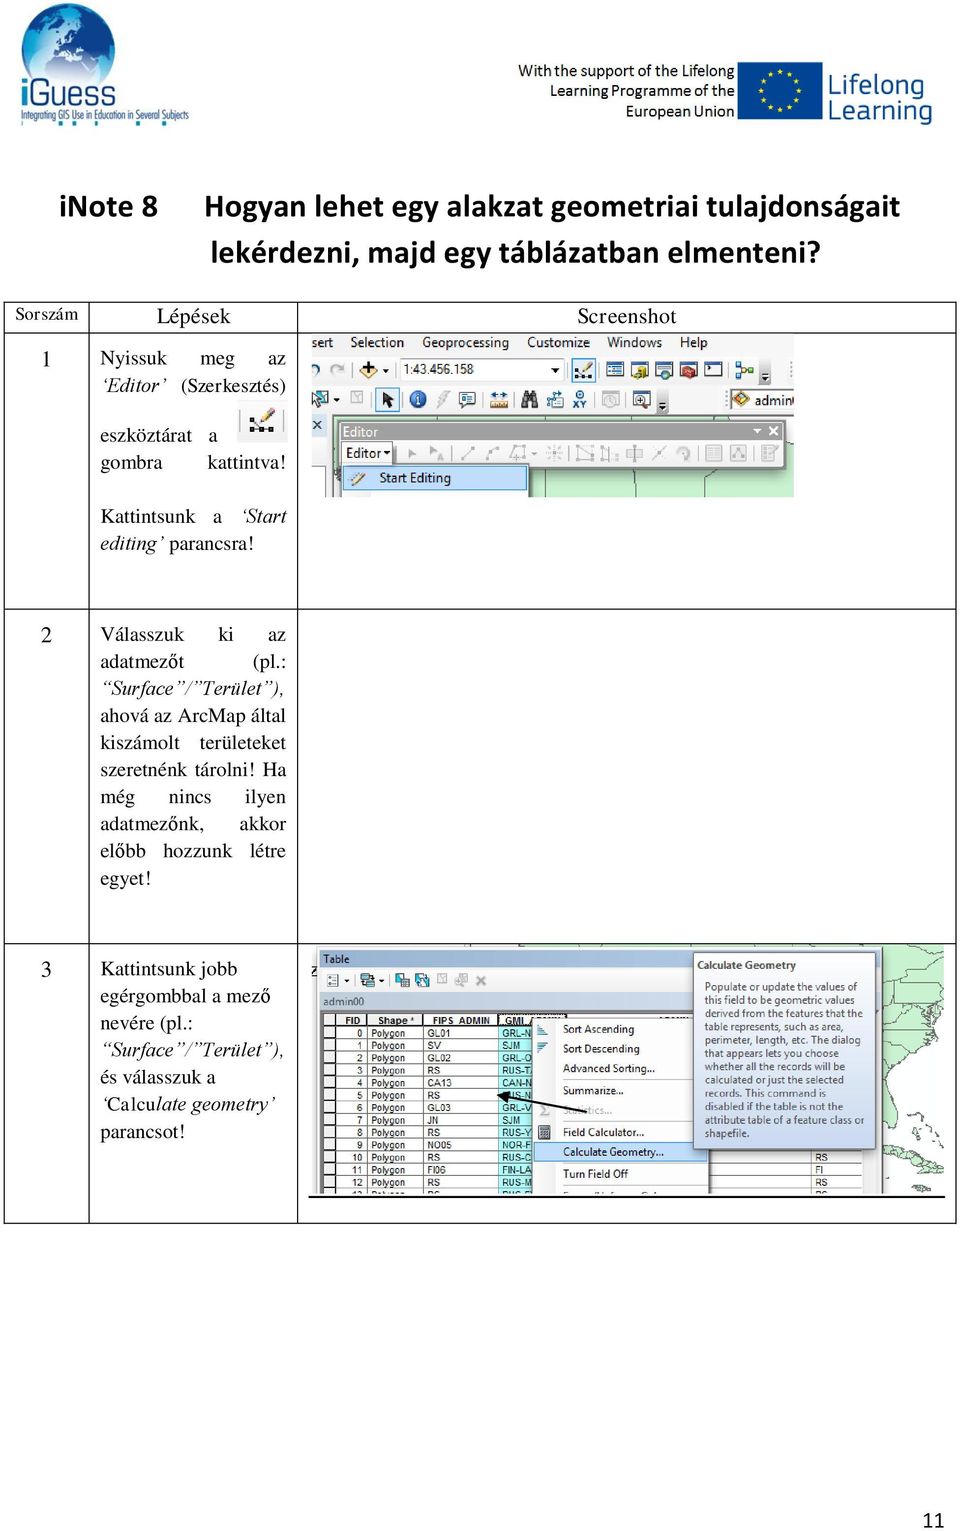The width and height of the screenshot is (960, 1531).
Task: Expand the Add Data dropdown arrow
Action: [x=385, y=371]
